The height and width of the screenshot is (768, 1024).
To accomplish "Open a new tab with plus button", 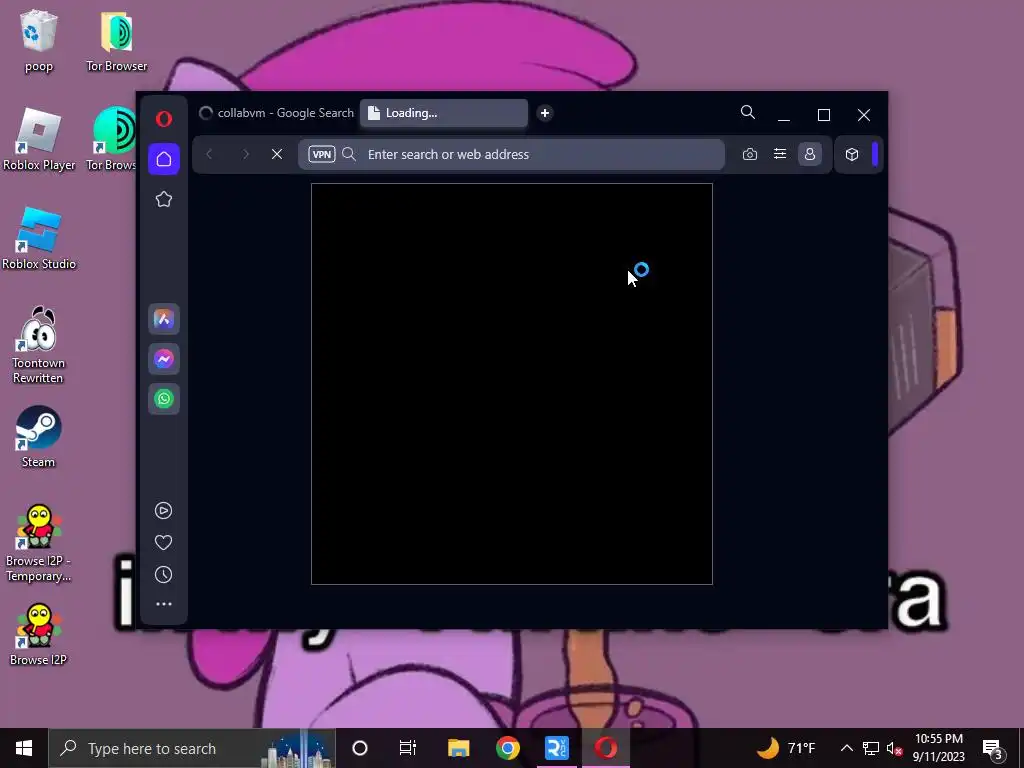I will pyautogui.click(x=545, y=113).
